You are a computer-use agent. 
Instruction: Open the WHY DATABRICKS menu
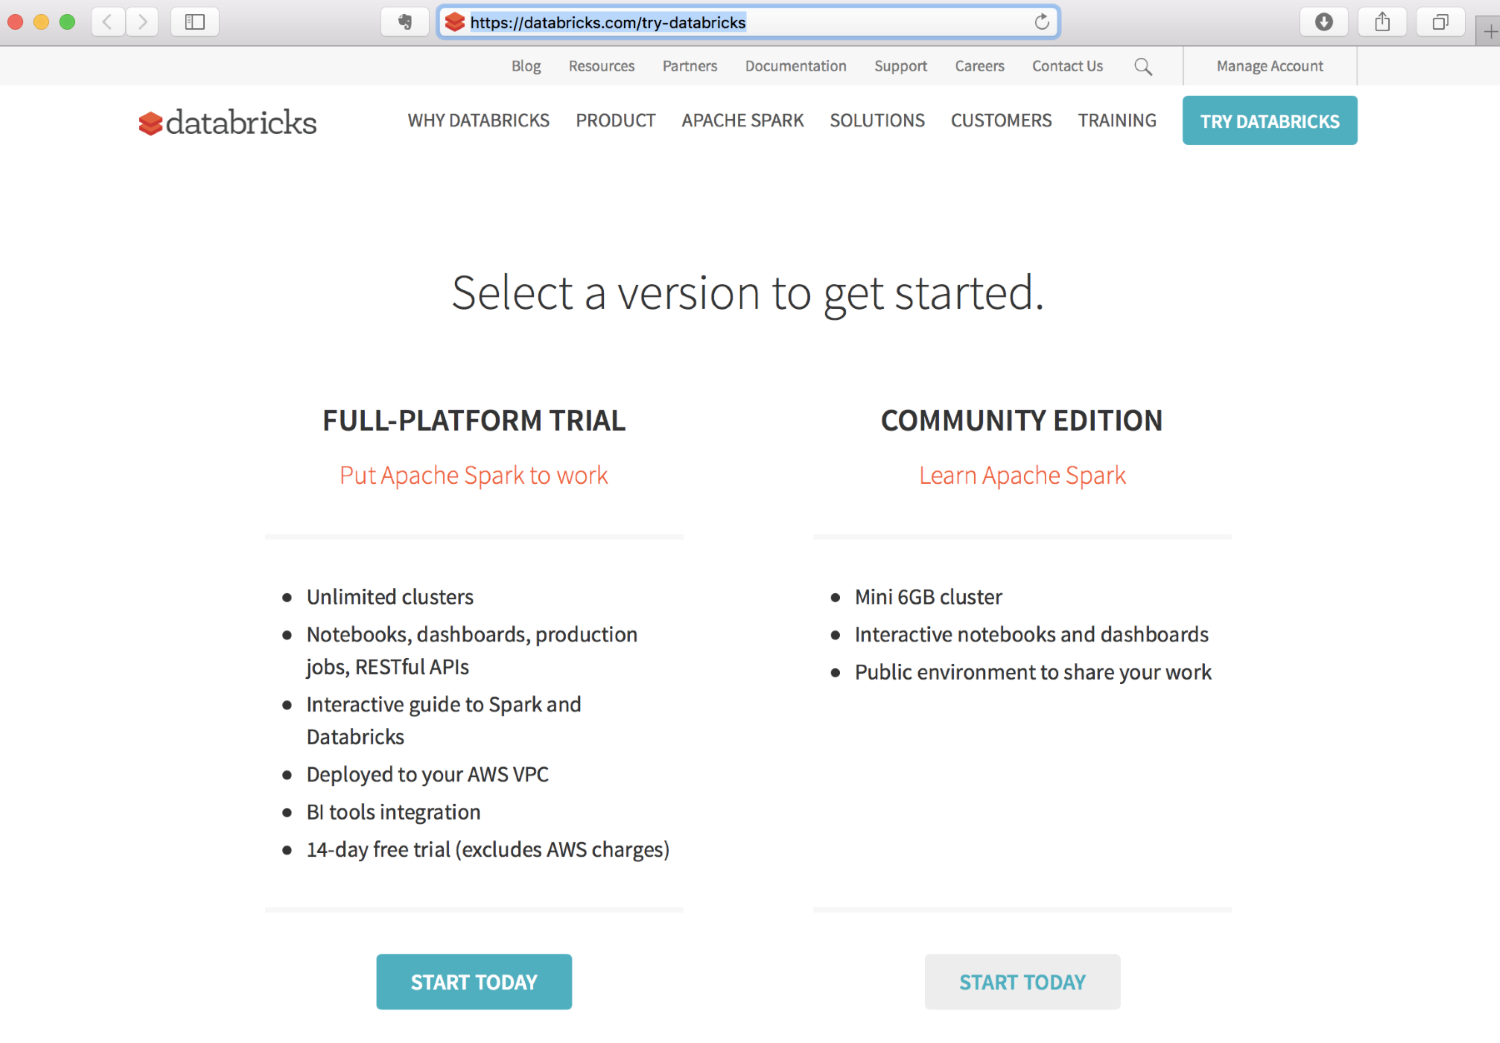478,120
